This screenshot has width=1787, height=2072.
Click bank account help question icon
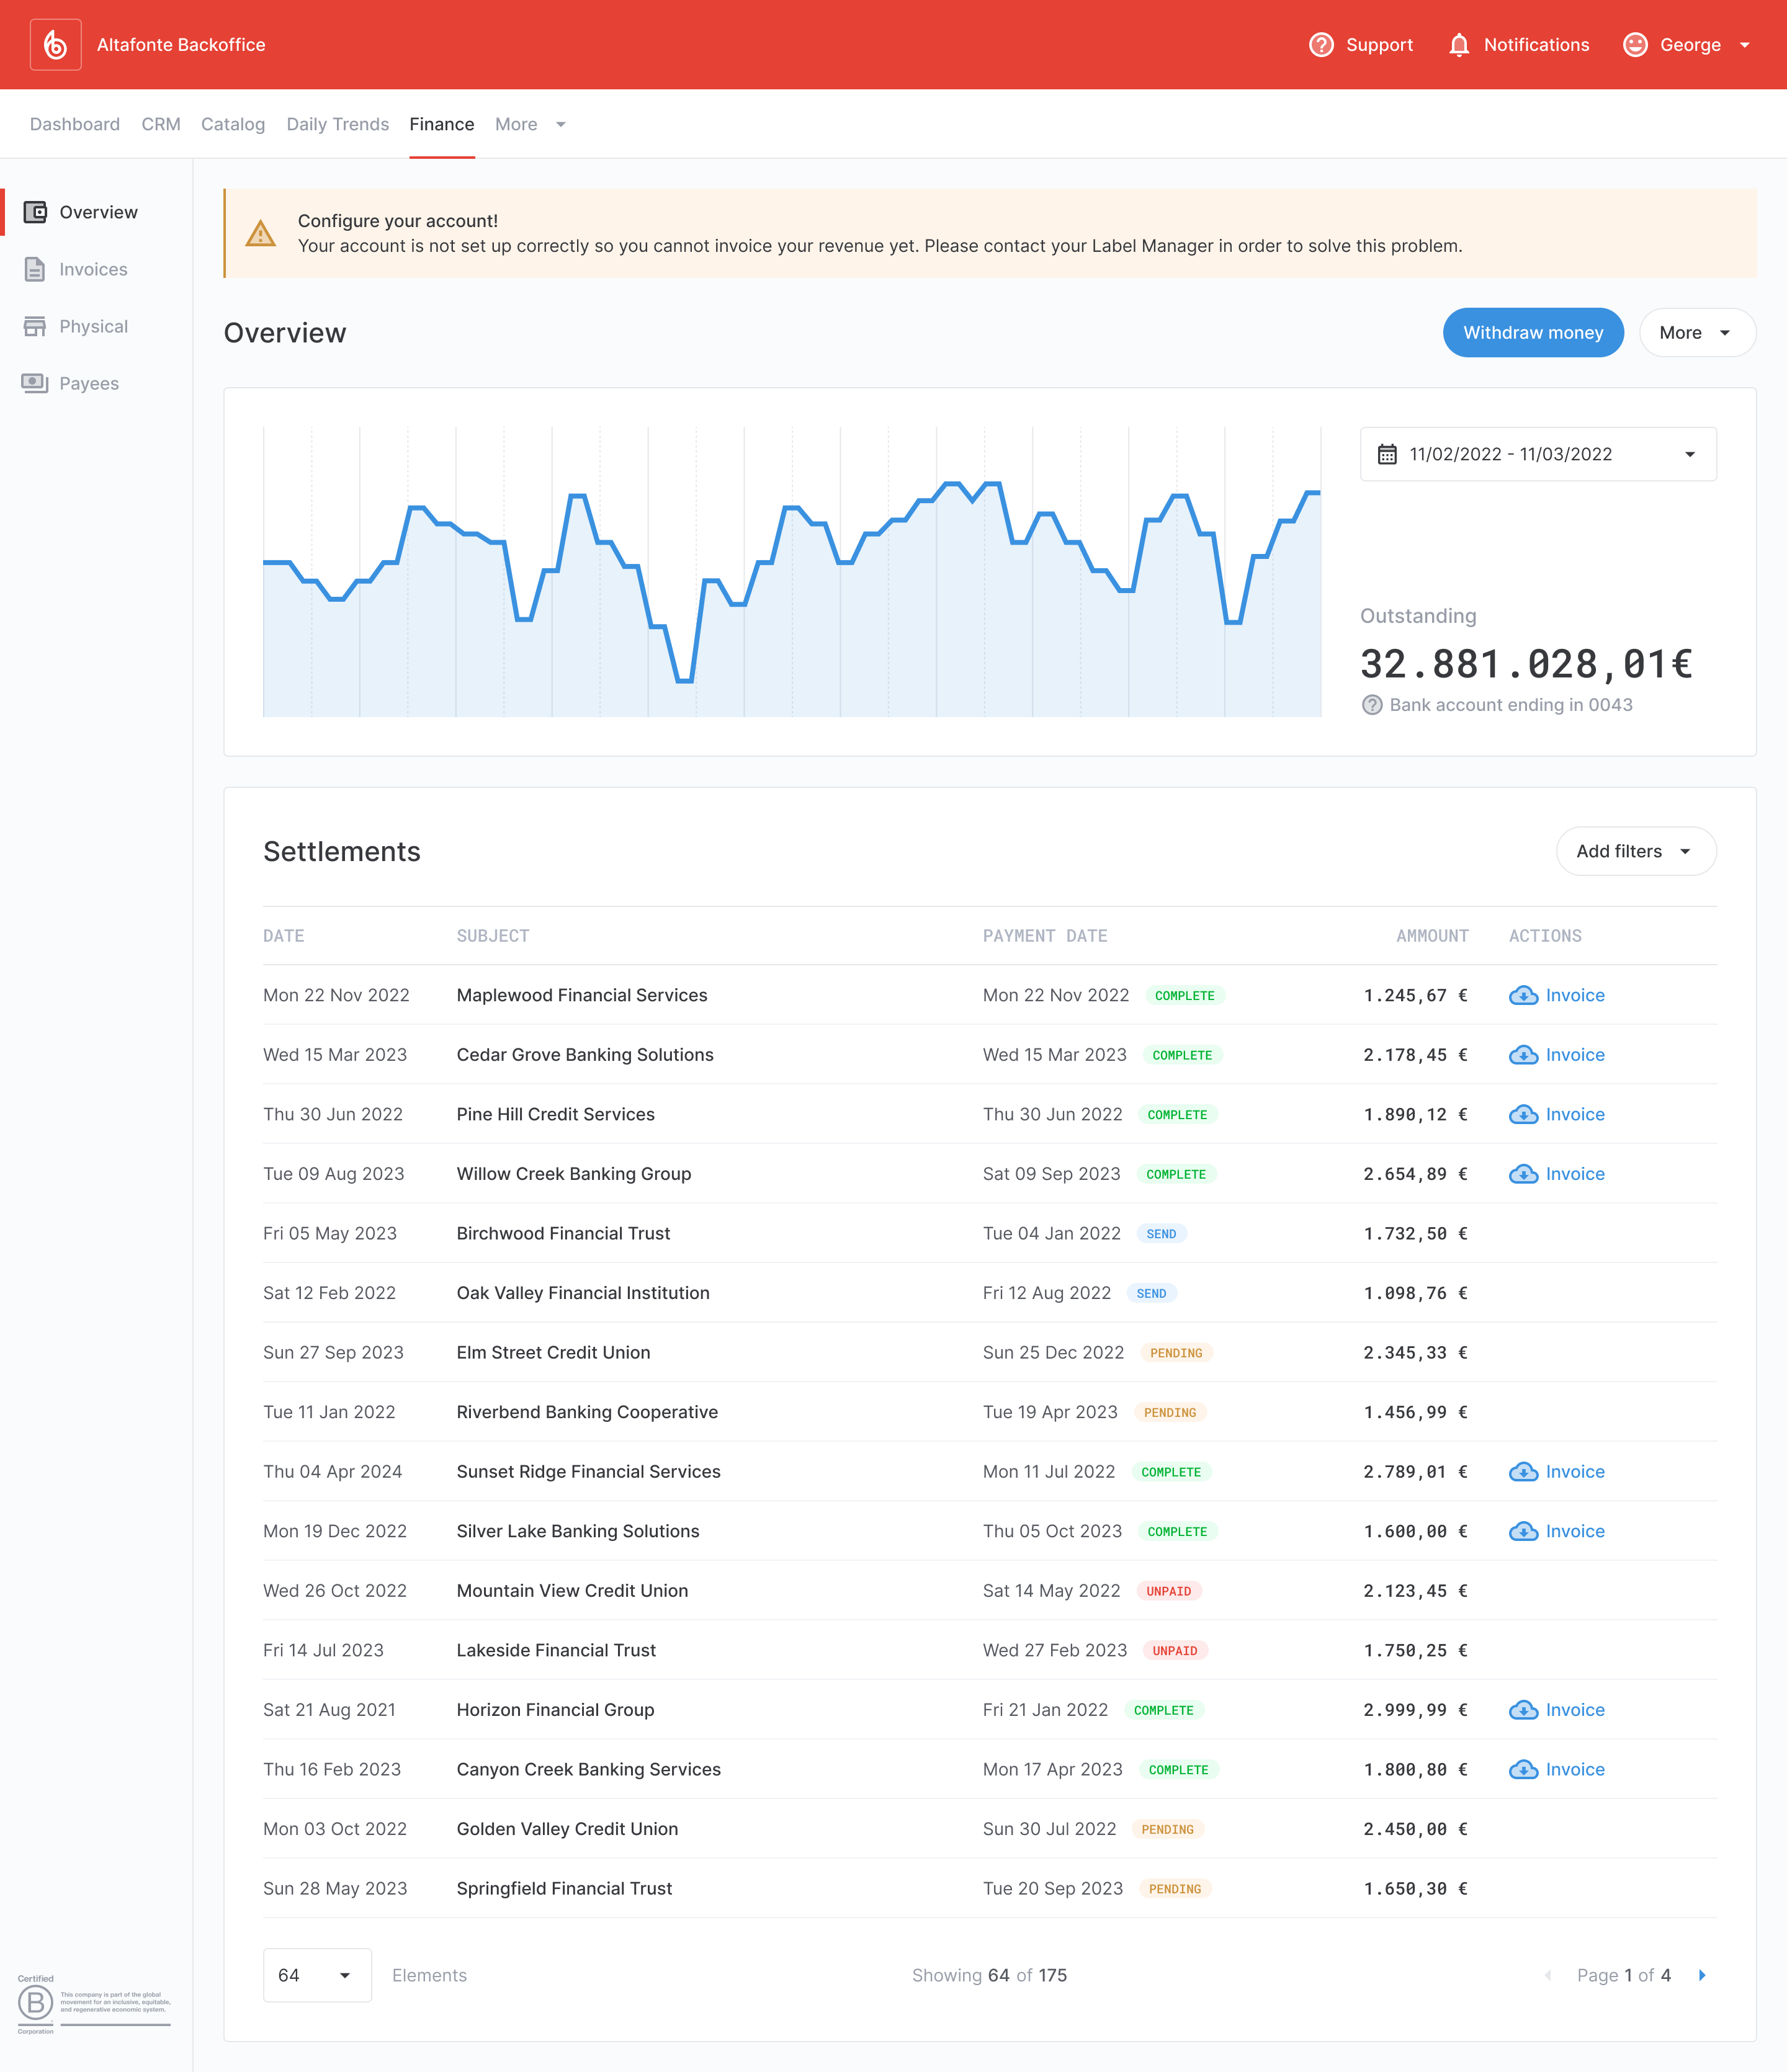(x=1372, y=705)
